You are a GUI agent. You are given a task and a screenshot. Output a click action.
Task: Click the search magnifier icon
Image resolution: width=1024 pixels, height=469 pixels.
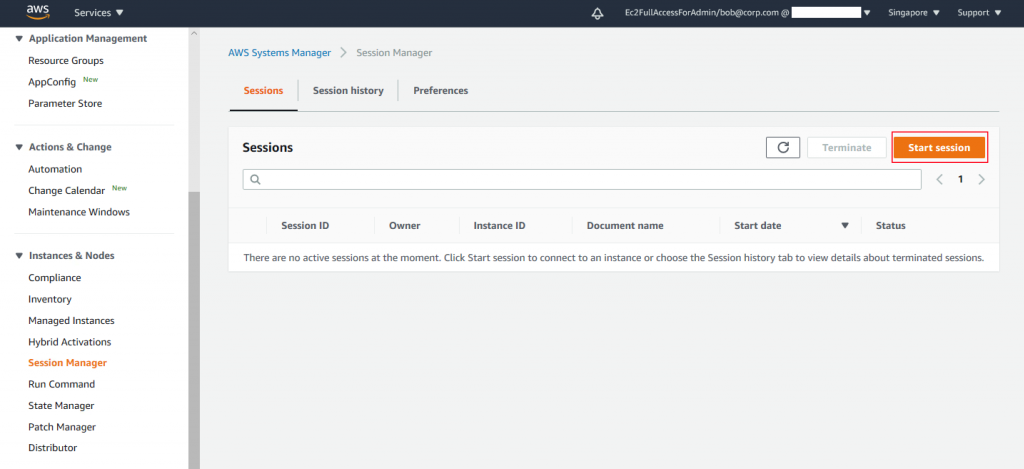click(x=255, y=180)
